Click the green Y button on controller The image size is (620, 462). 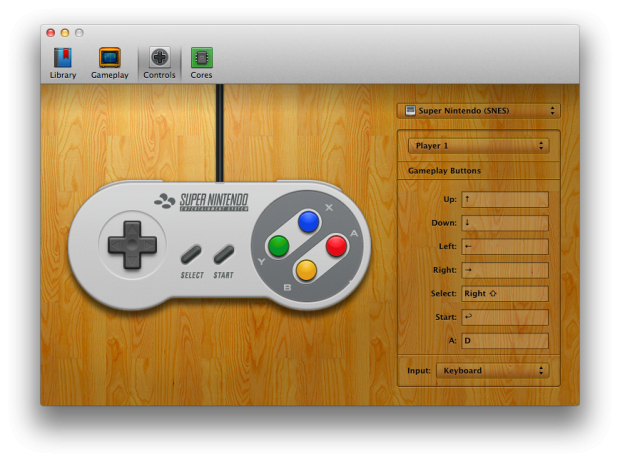tap(278, 246)
